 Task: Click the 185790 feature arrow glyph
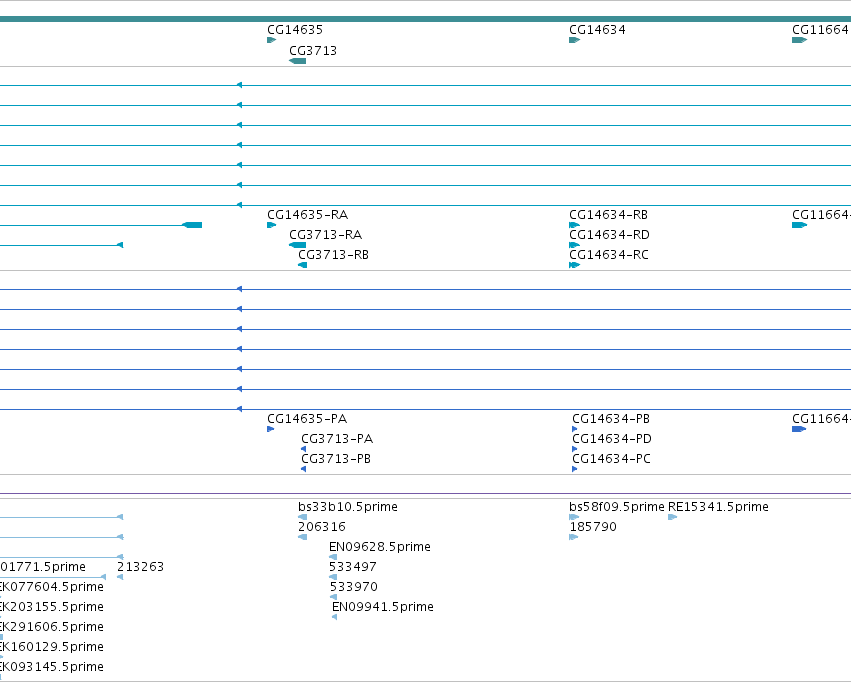click(x=573, y=537)
